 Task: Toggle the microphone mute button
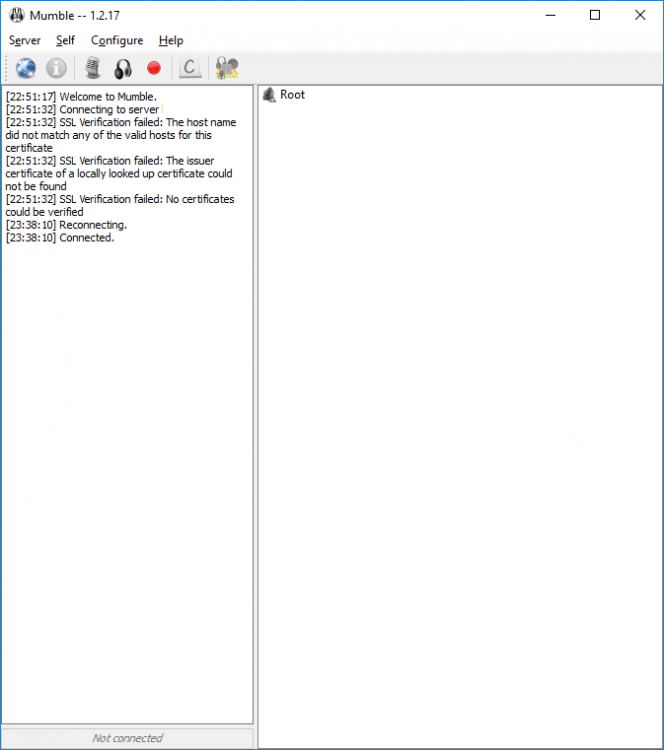(x=93, y=68)
